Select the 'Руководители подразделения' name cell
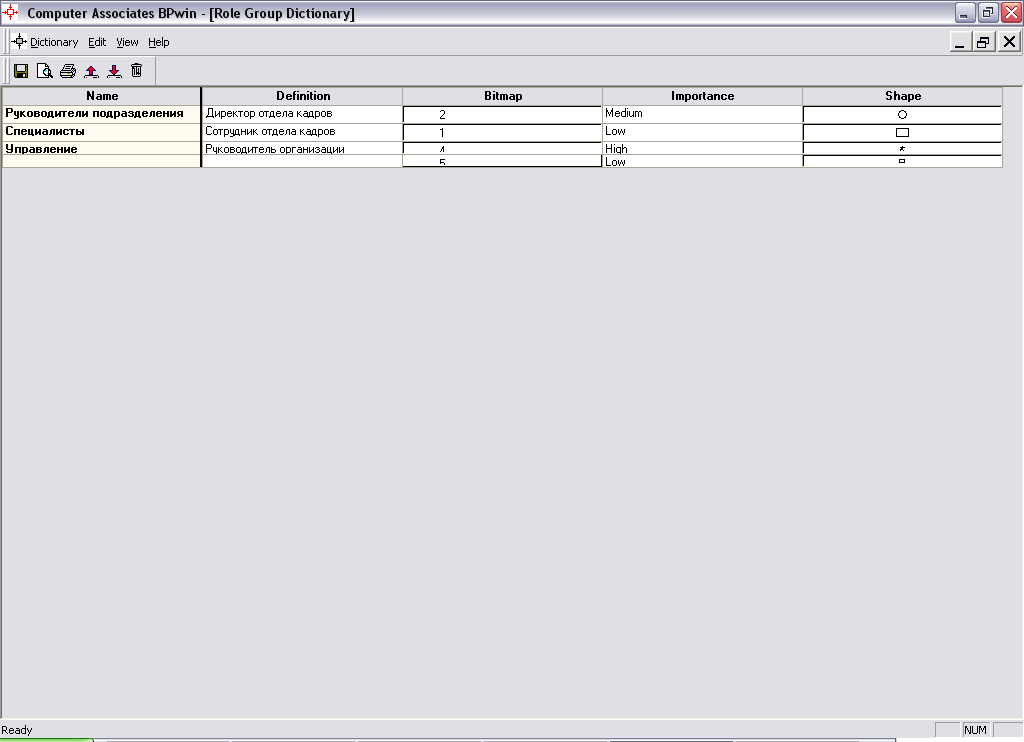Image resolution: width=1024 pixels, height=742 pixels. pyautogui.click(x=102, y=114)
